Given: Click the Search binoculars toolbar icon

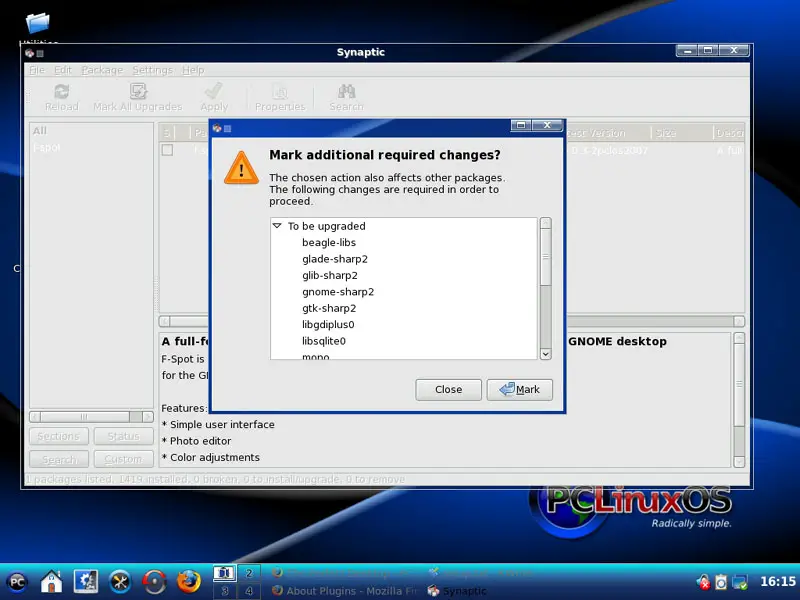Looking at the screenshot, I should pos(346,92).
